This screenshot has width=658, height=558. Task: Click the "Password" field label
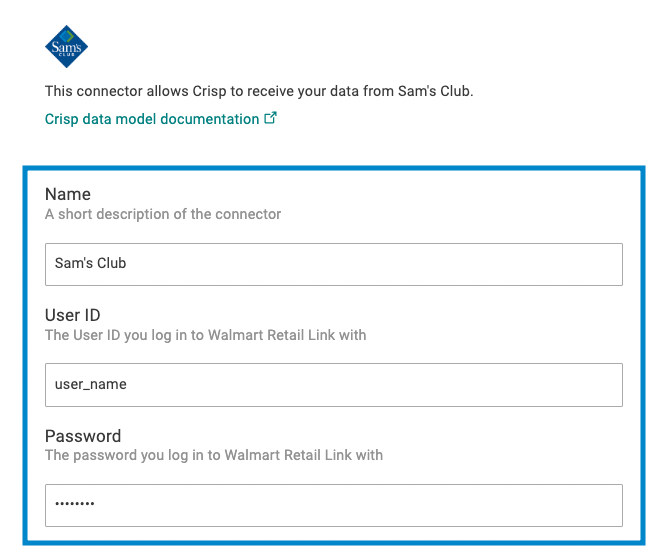tap(83, 436)
